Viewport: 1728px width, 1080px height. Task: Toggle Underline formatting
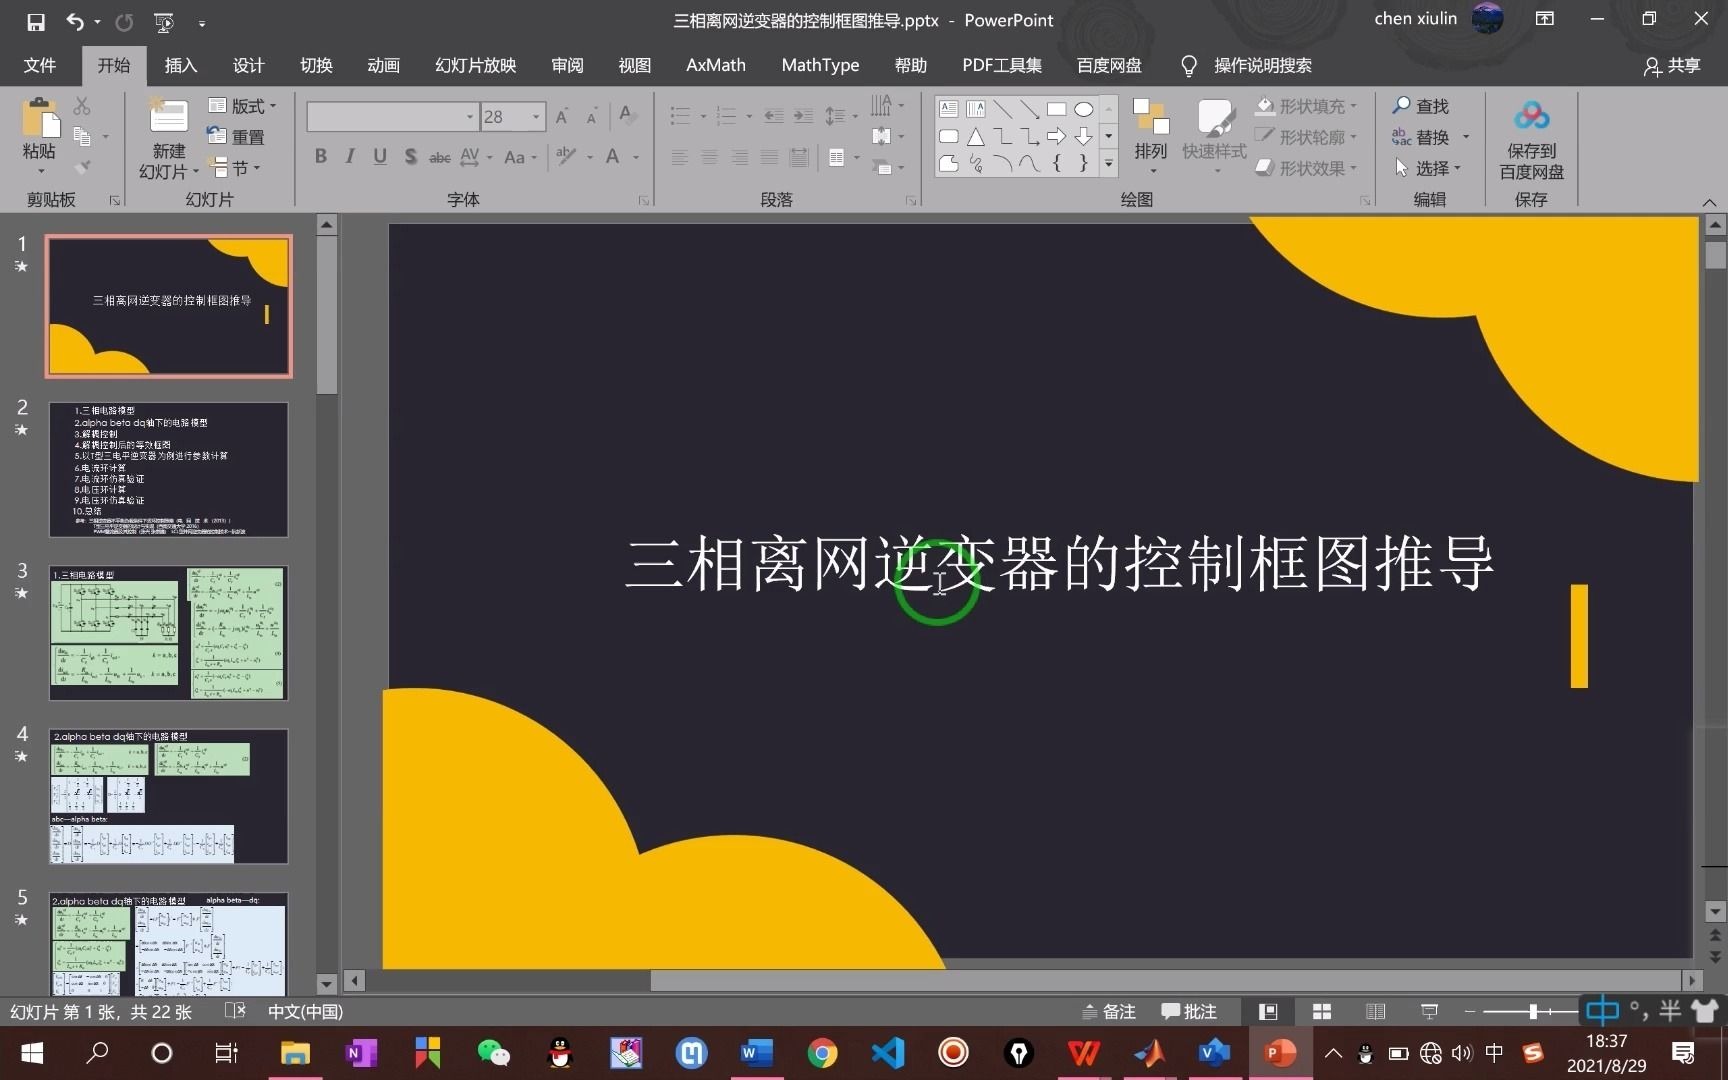pos(380,157)
